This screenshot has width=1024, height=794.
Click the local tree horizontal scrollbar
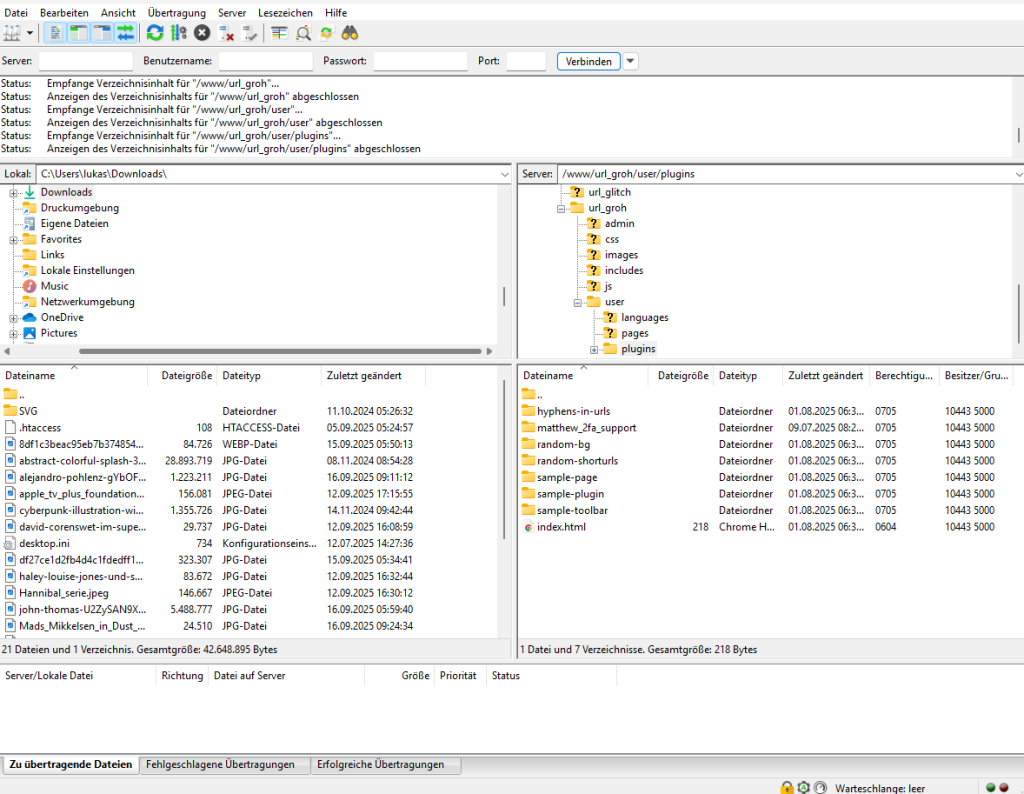click(280, 351)
